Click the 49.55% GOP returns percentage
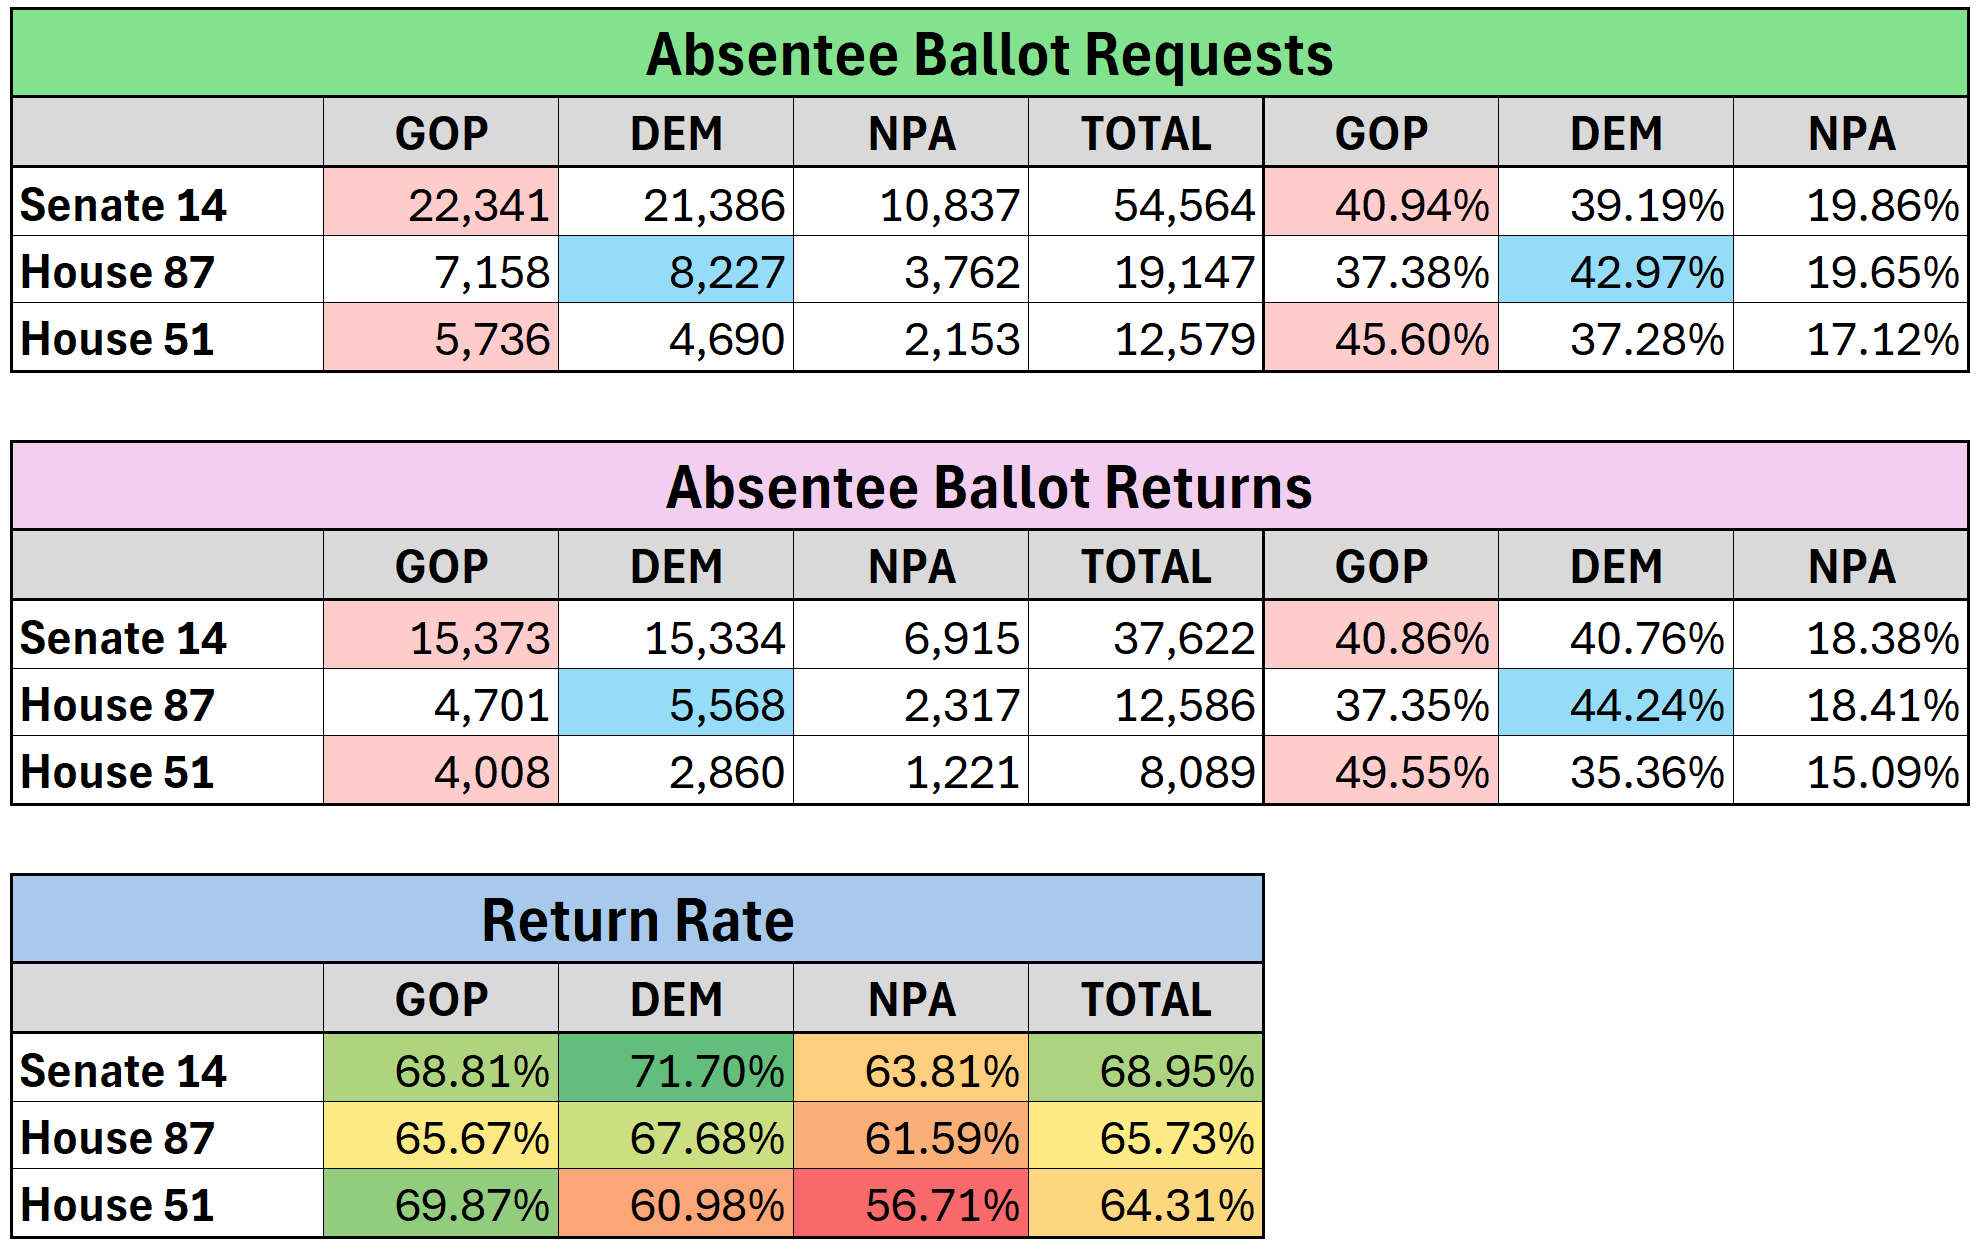The height and width of the screenshot is (1251, 1985). coord(1381,770)
